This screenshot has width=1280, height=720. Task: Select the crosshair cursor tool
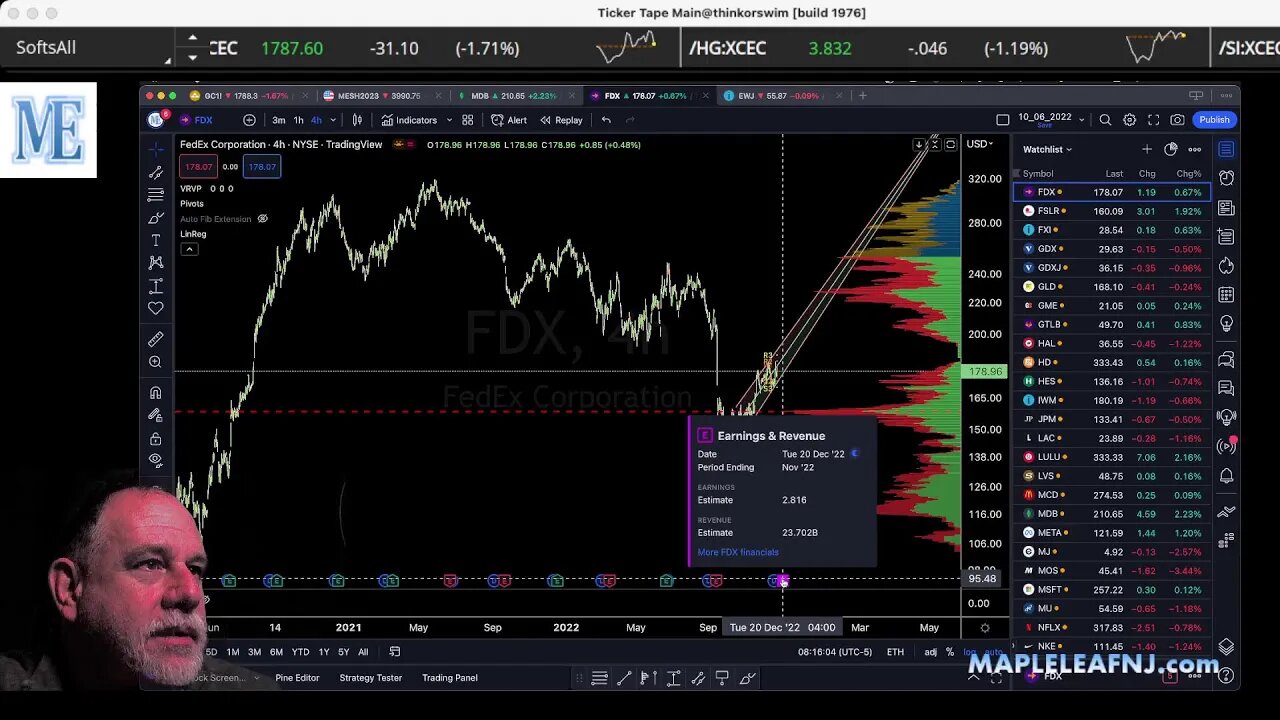click(x=156, y=149)
